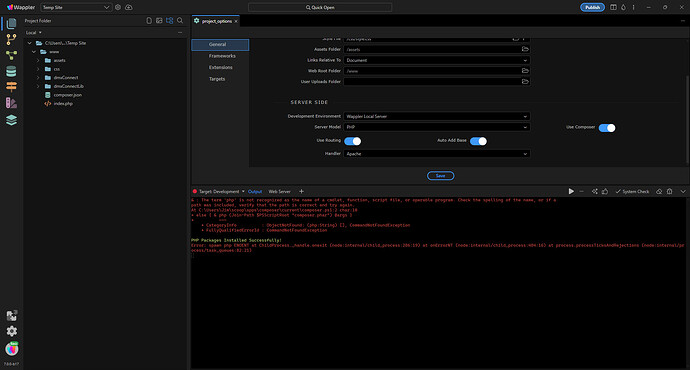Image resolution: width=690 pixels, height=370 pixels.
Task: Open the Database Manager sidebar icon
Action: [x=11, y=71]
